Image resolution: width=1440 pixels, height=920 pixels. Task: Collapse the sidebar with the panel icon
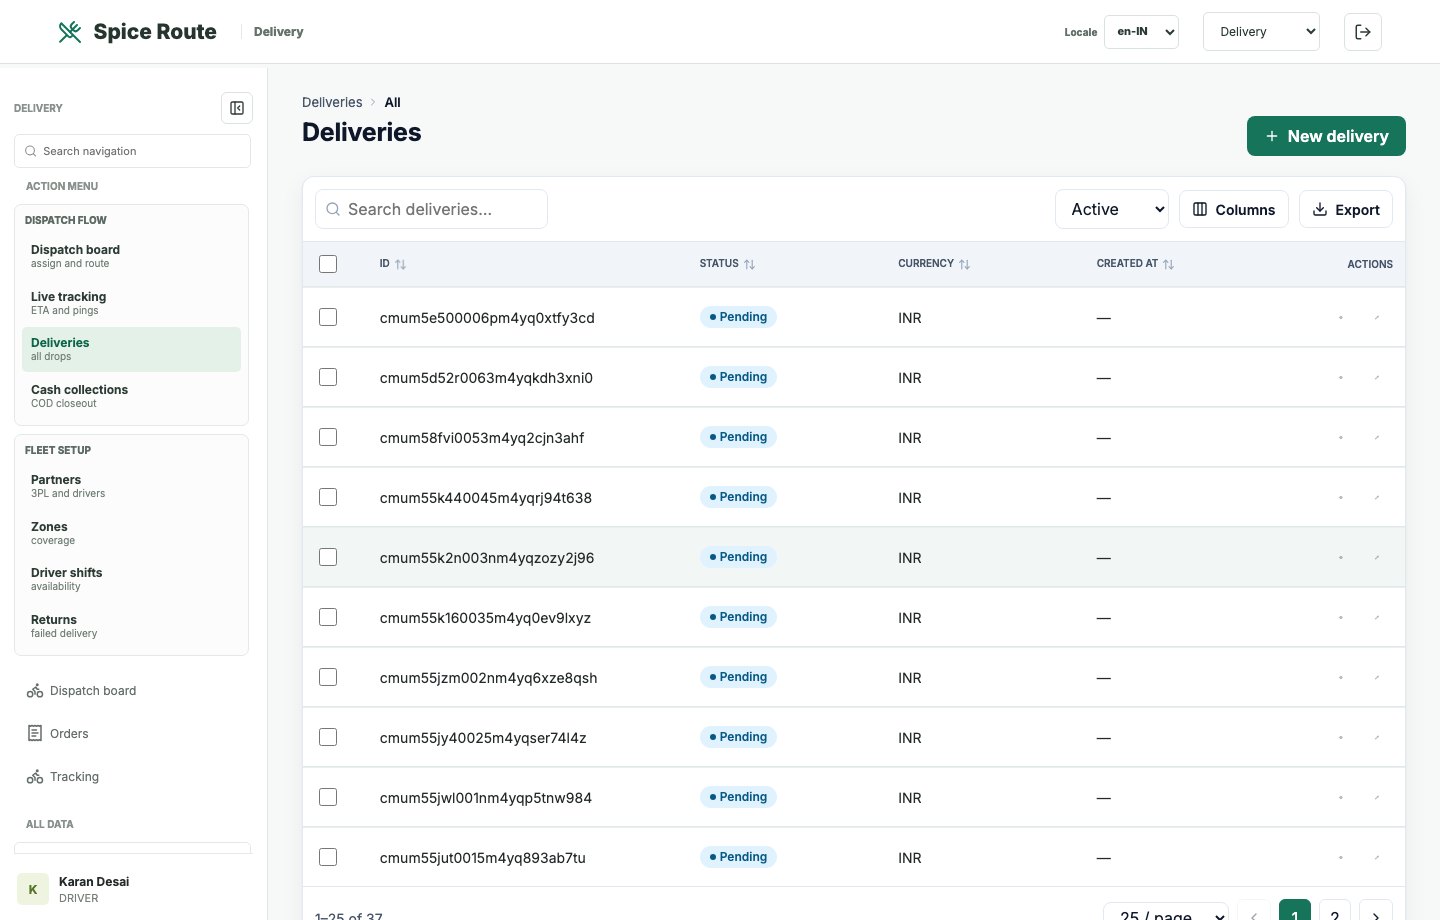point(237,108)
